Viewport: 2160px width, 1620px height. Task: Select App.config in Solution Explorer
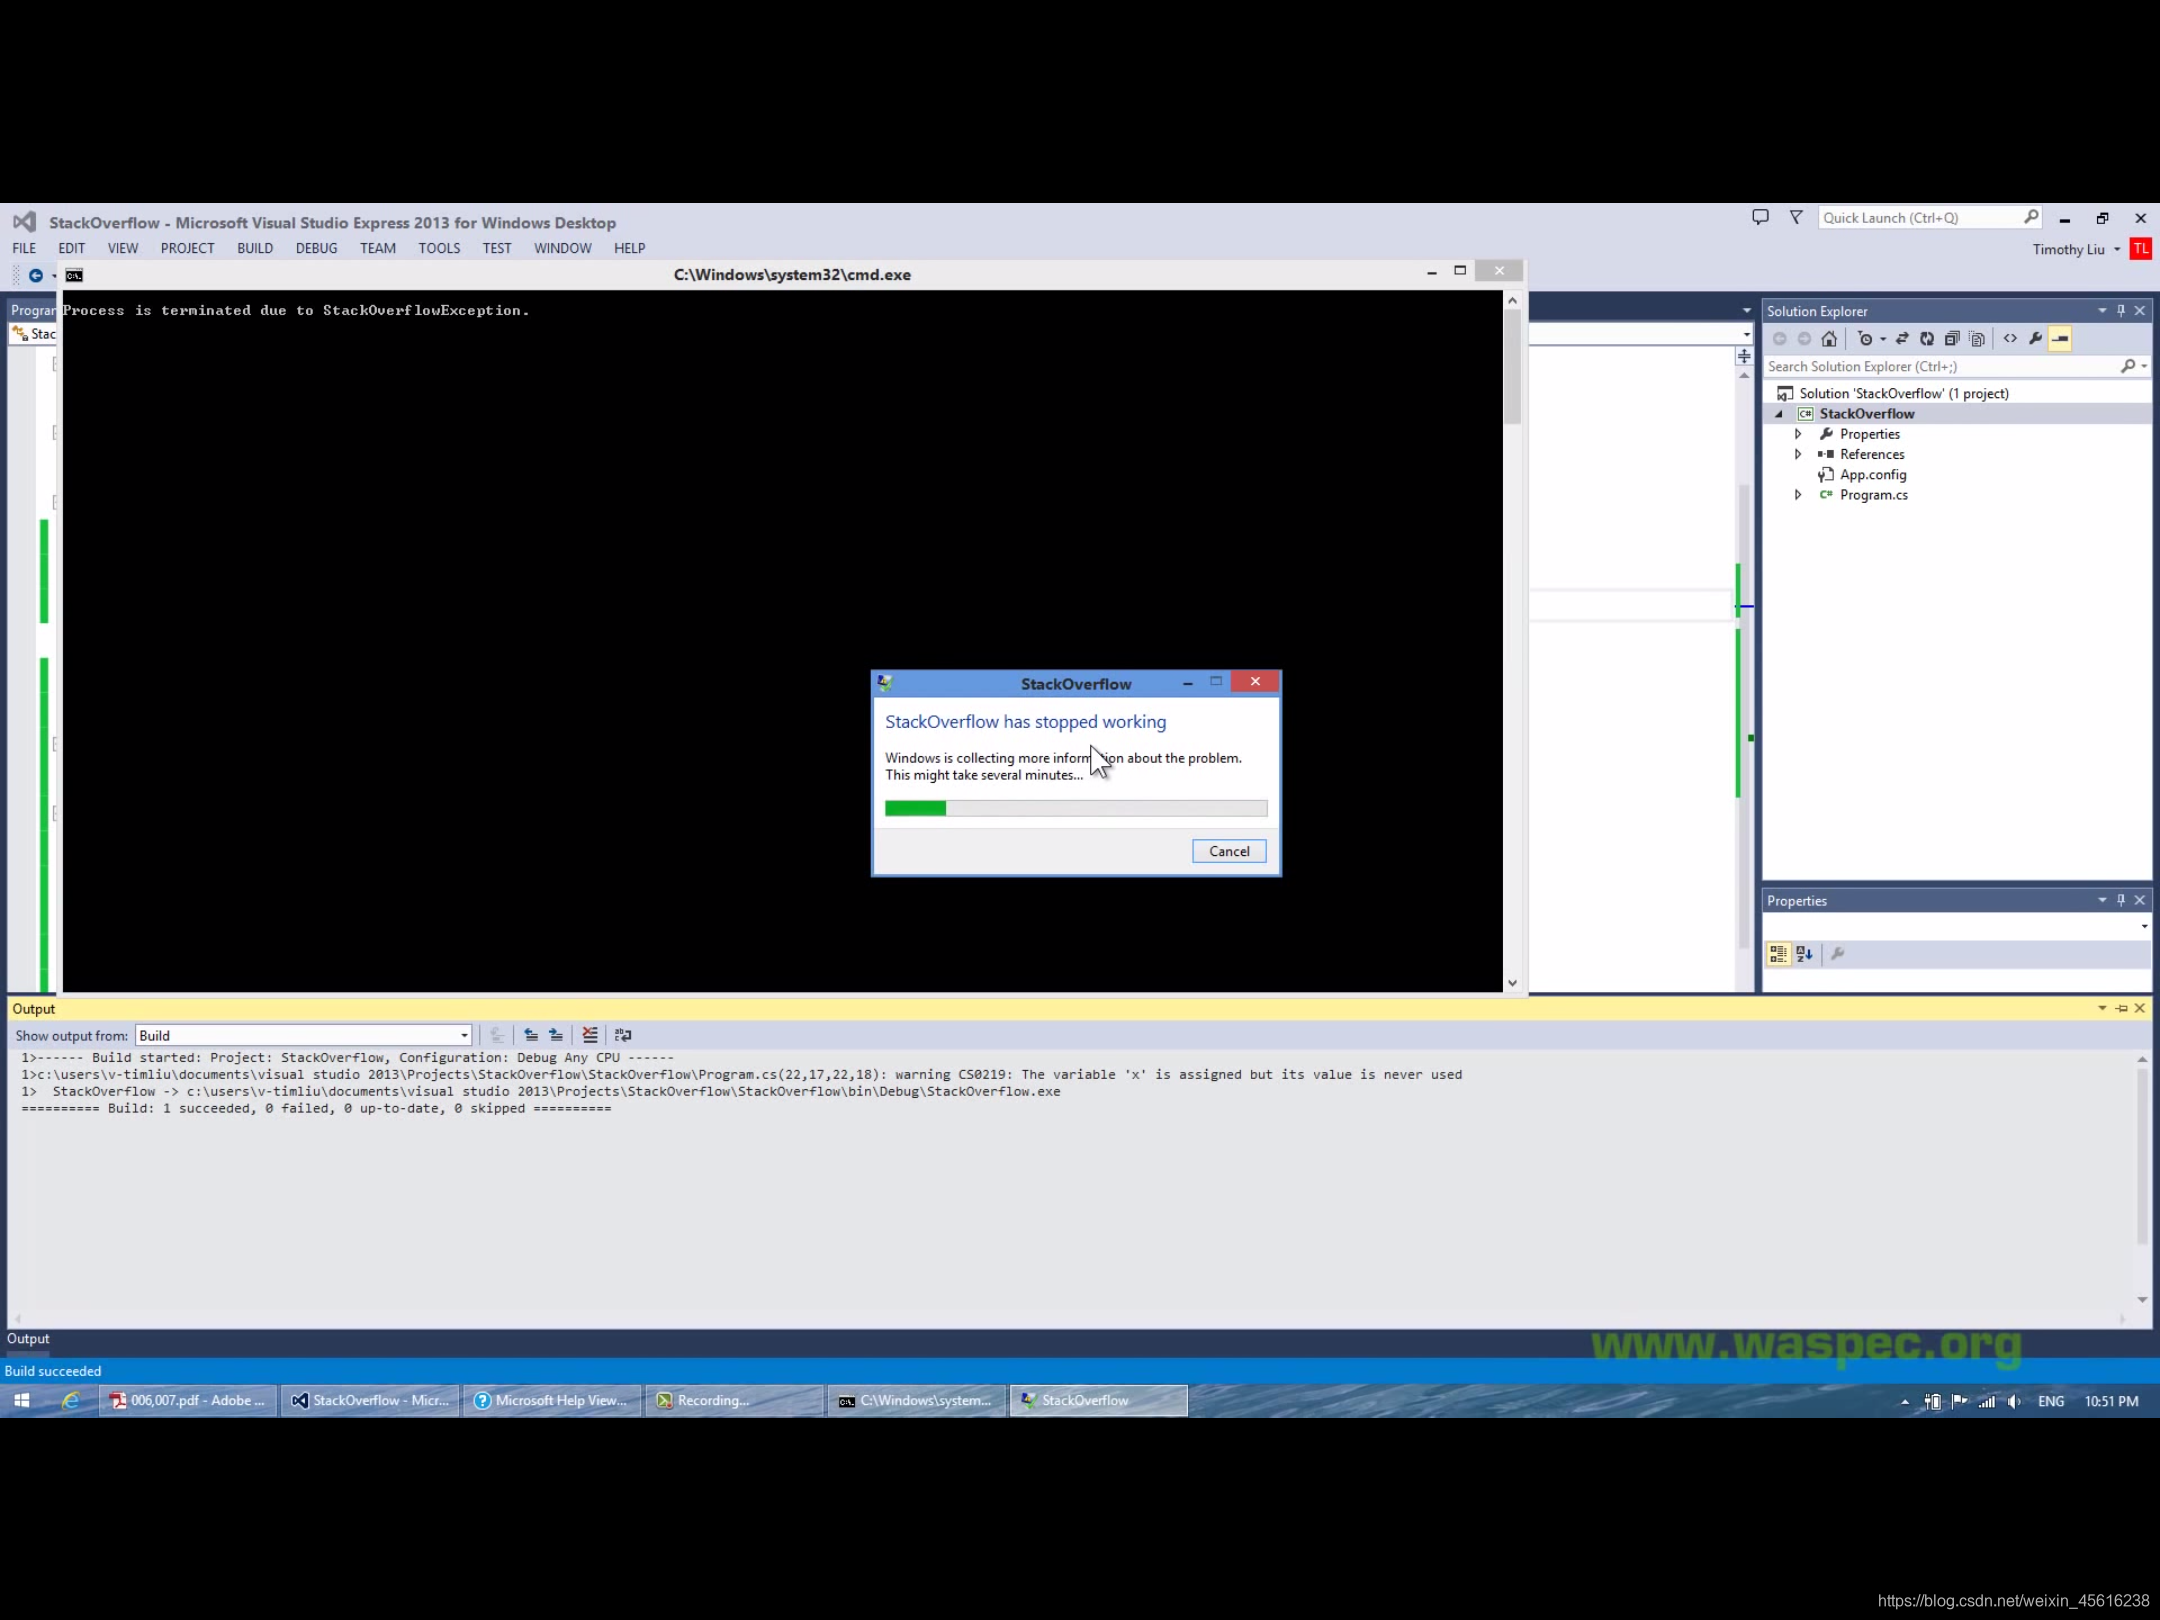pyautogui.click(x=1872, y=475)
